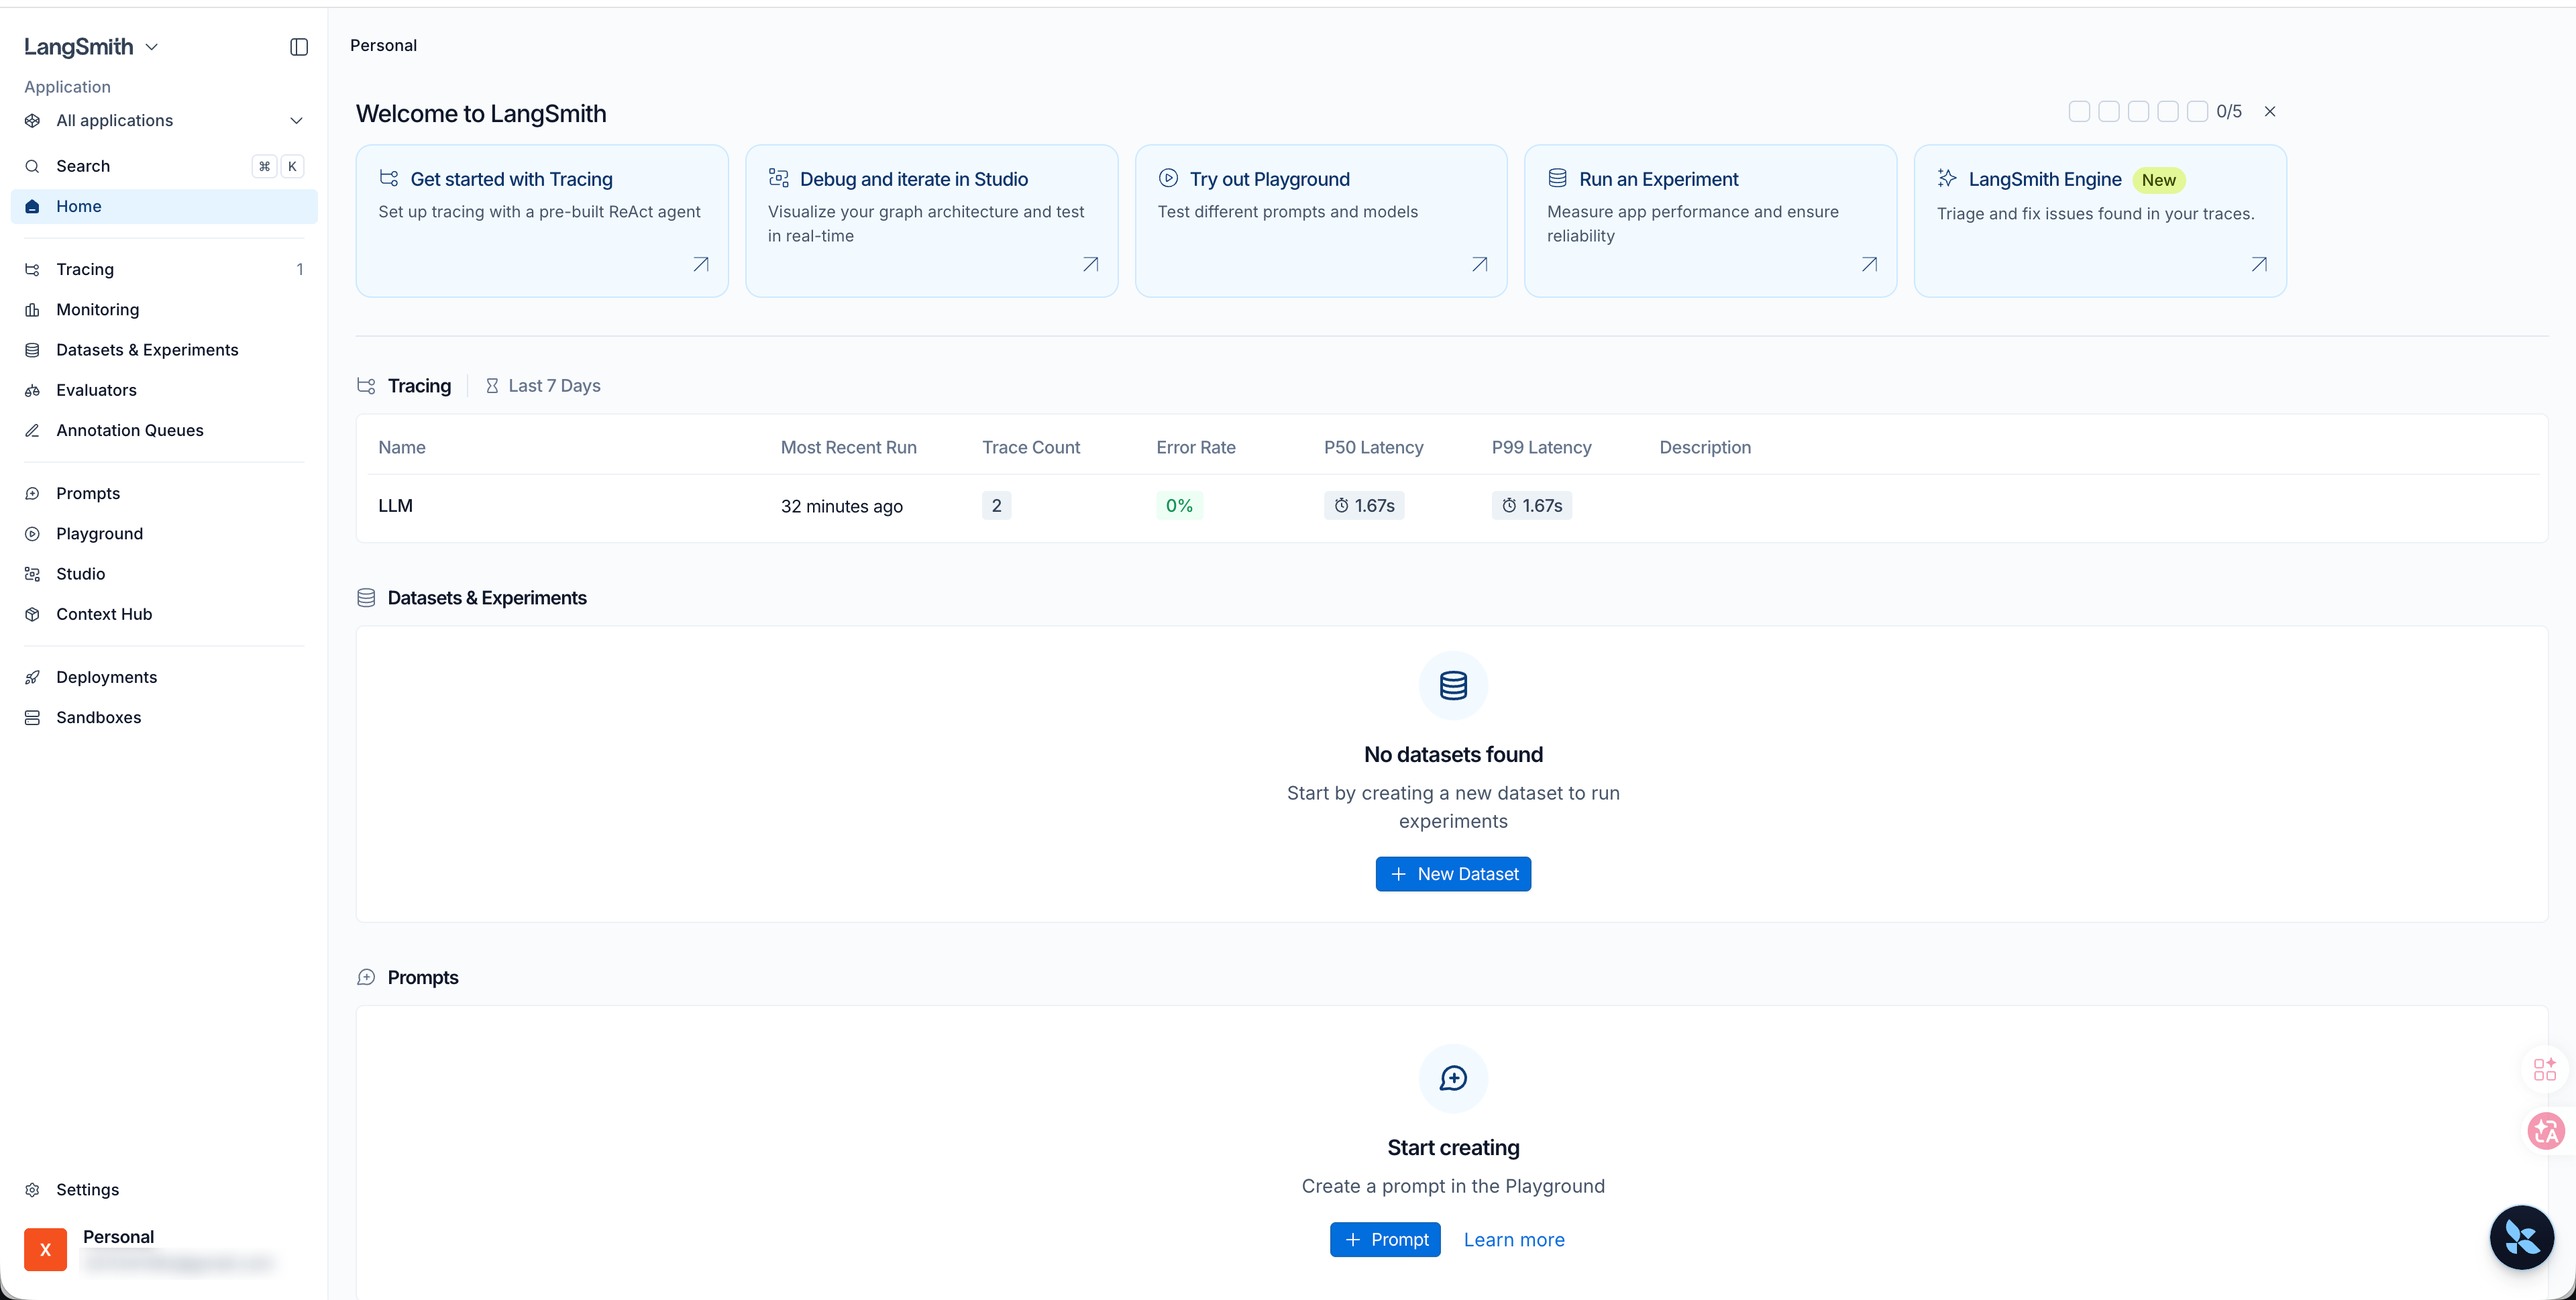Viewport: 2576px width, 1300px height.
Task: Open the pink grid sparkle widget icon
Action: coord(2545,1069)
